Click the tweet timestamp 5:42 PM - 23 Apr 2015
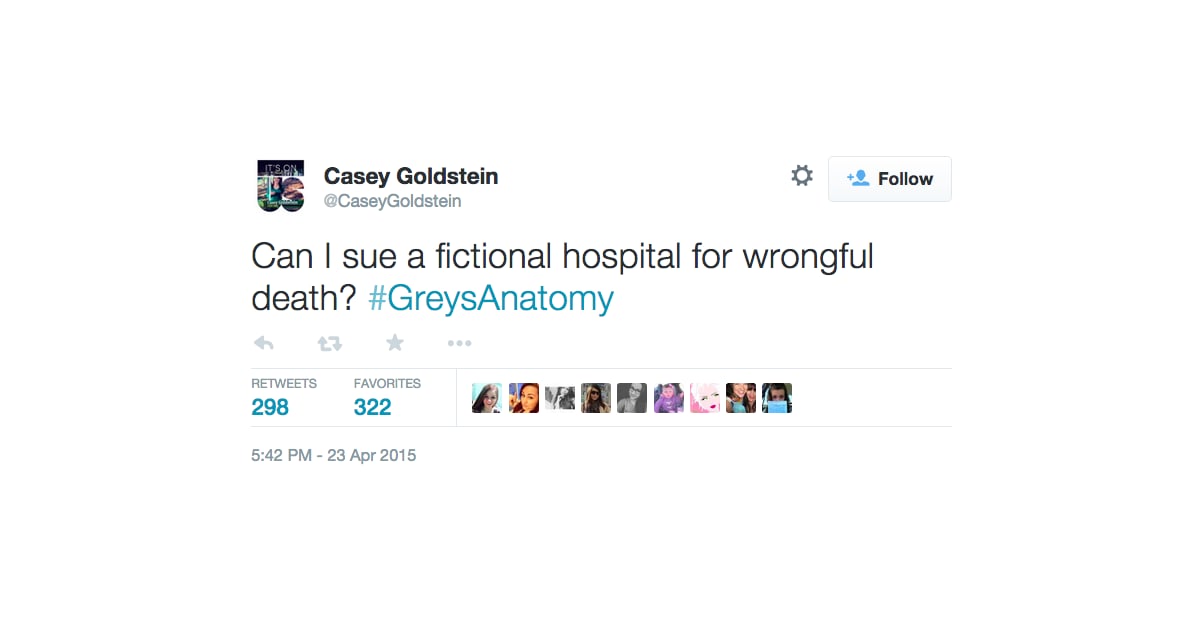Screen dimensions: 1200x630 (334, 455)
